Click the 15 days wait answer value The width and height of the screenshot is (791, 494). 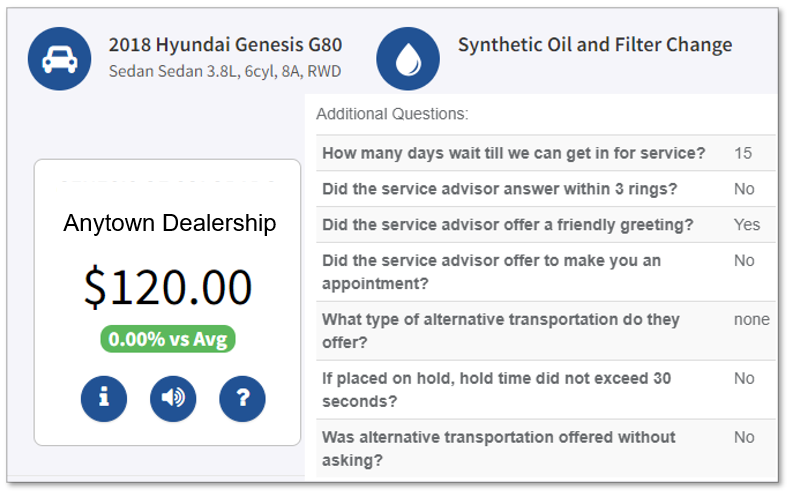coord(742,153)
